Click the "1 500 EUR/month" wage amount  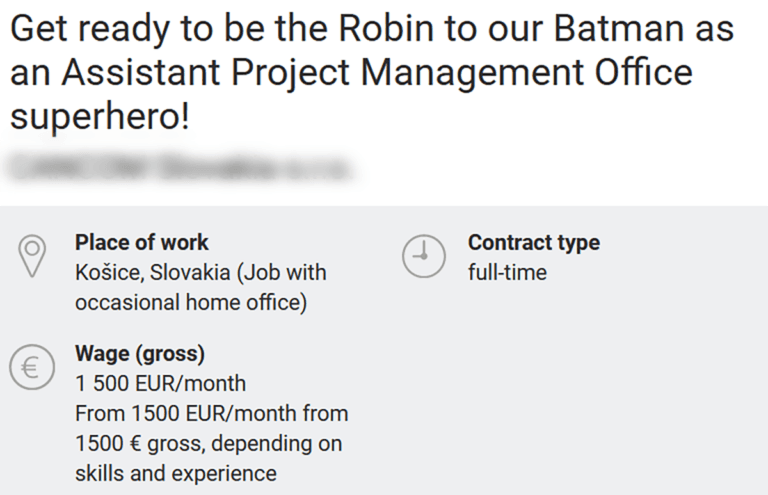[160, 383]
